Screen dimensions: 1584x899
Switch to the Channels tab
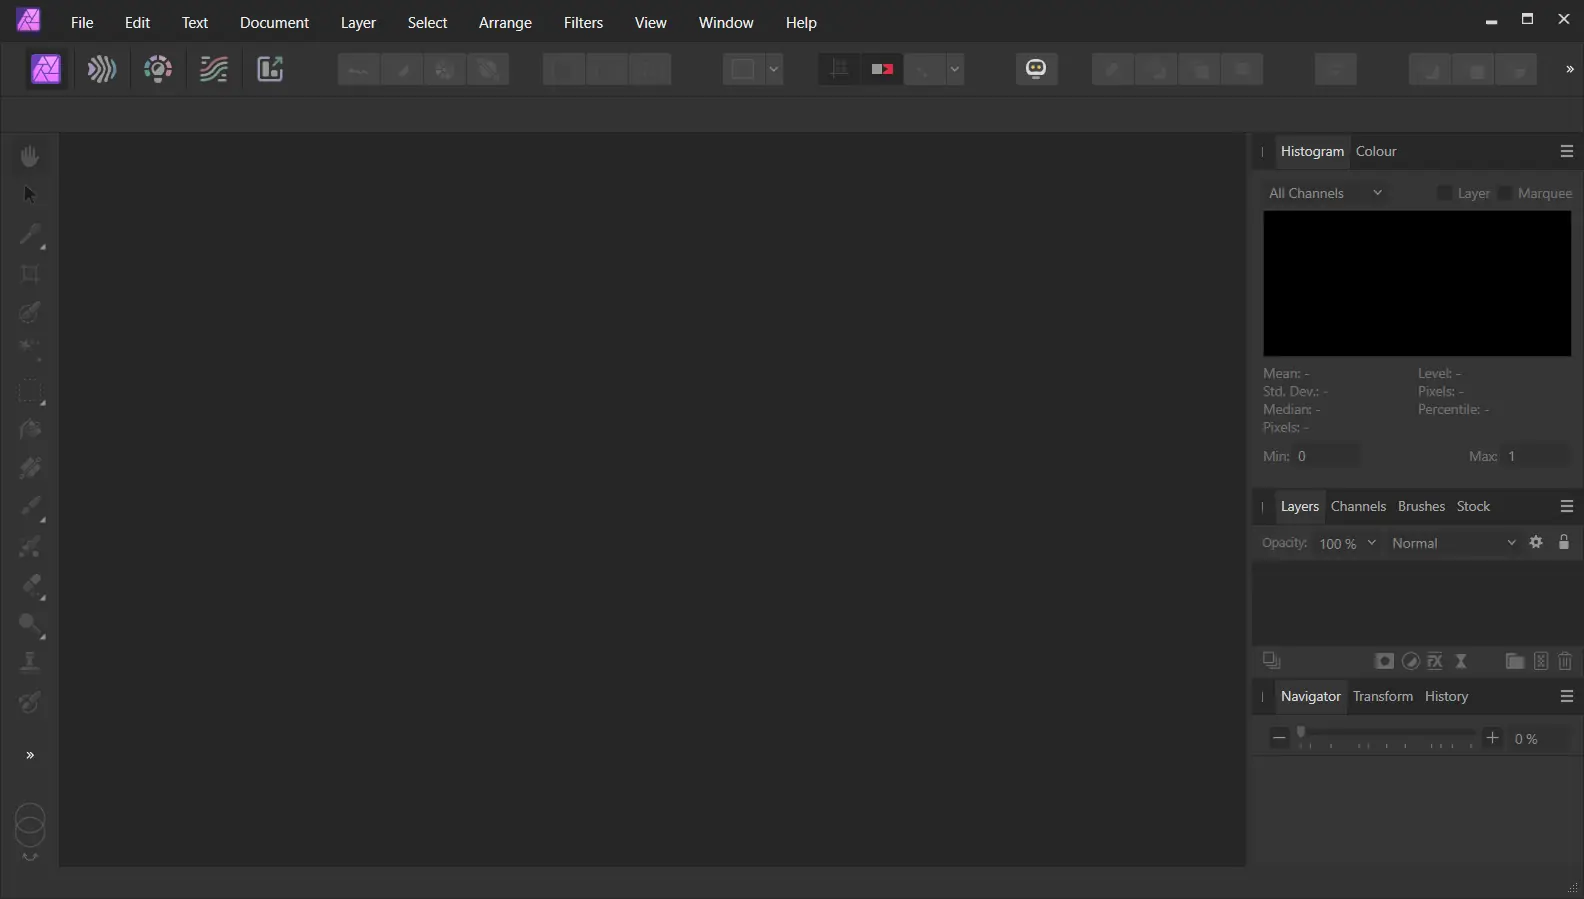[x=1358, y=506]
